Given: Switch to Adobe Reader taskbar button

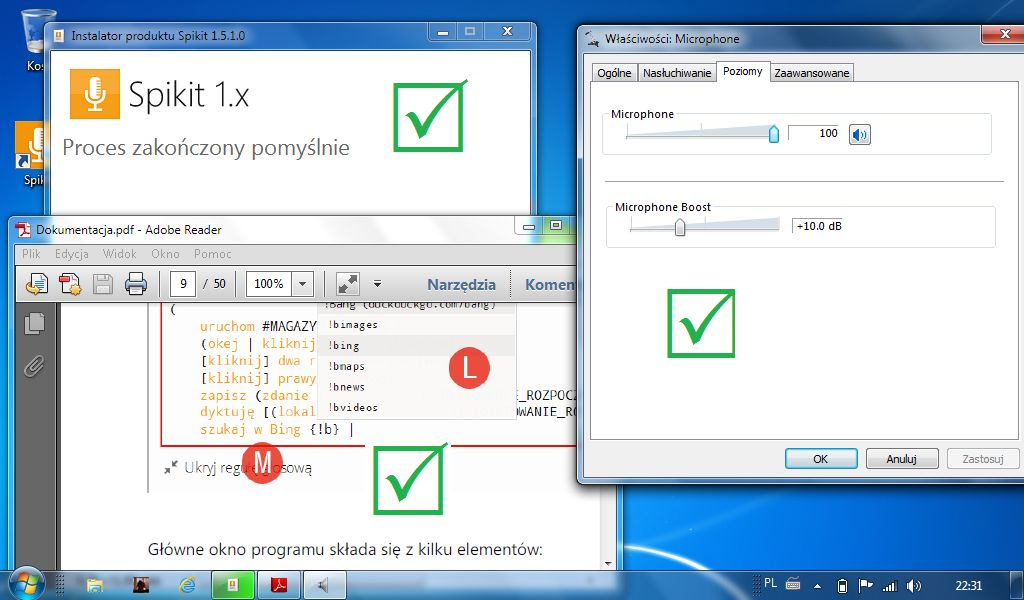Looking at the screenshot, I should pyautogui.click(x=279, y=584).
